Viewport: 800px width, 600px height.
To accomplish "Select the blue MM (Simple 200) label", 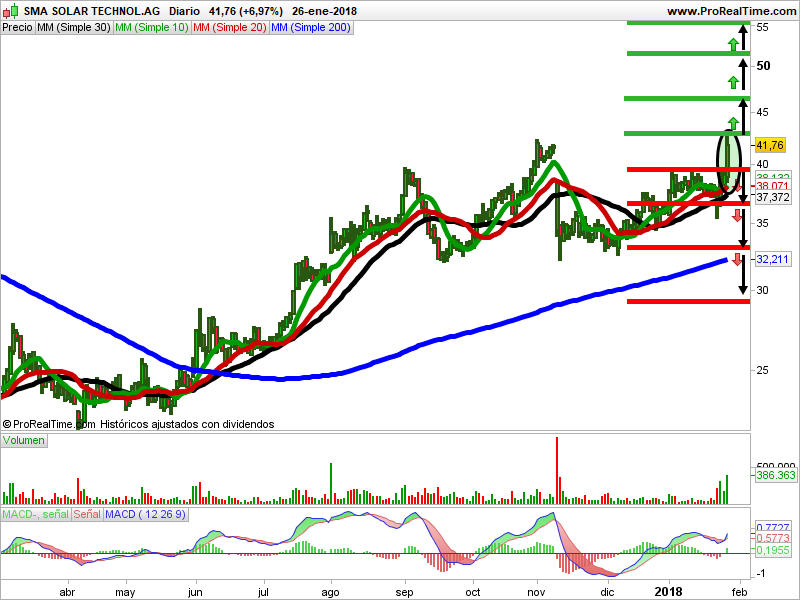I will [311, 28].
